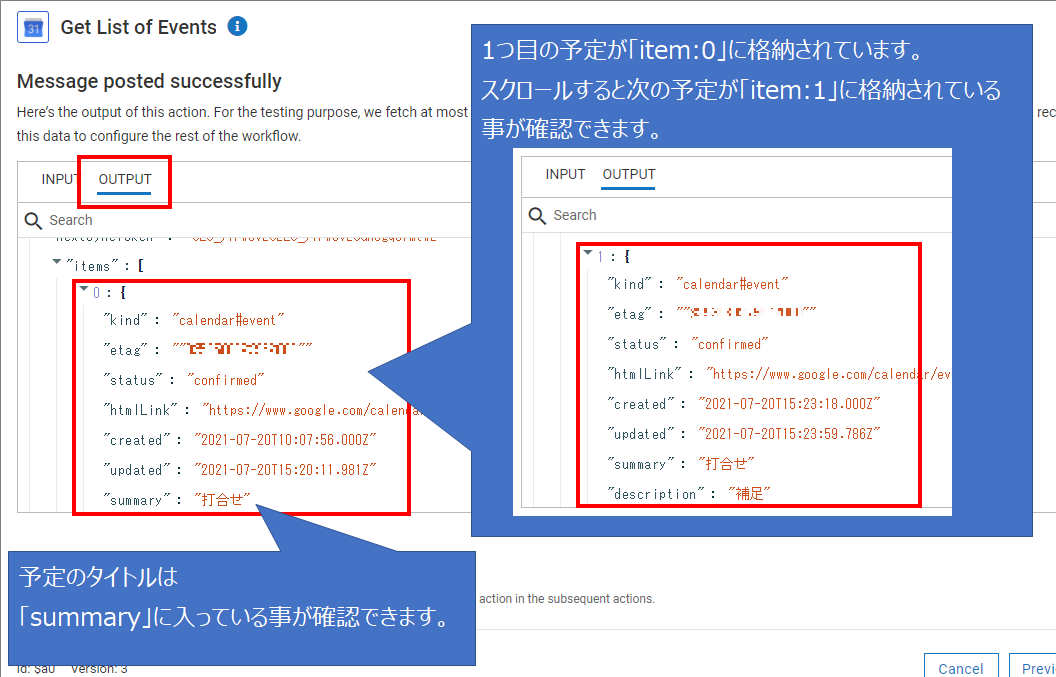Select the OUTPUT tab in the inset panel

pyautogui.click(x=629, y=174)
